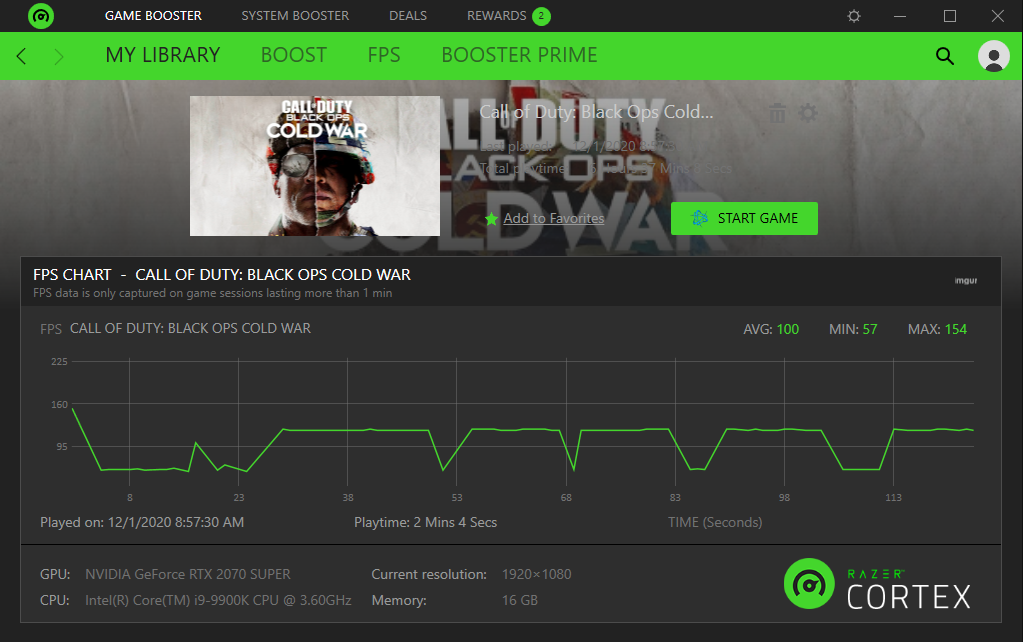Click 'Playtime: 2 Mins 4 Secs'
The image size is (1023, 642).
point(425,523)
